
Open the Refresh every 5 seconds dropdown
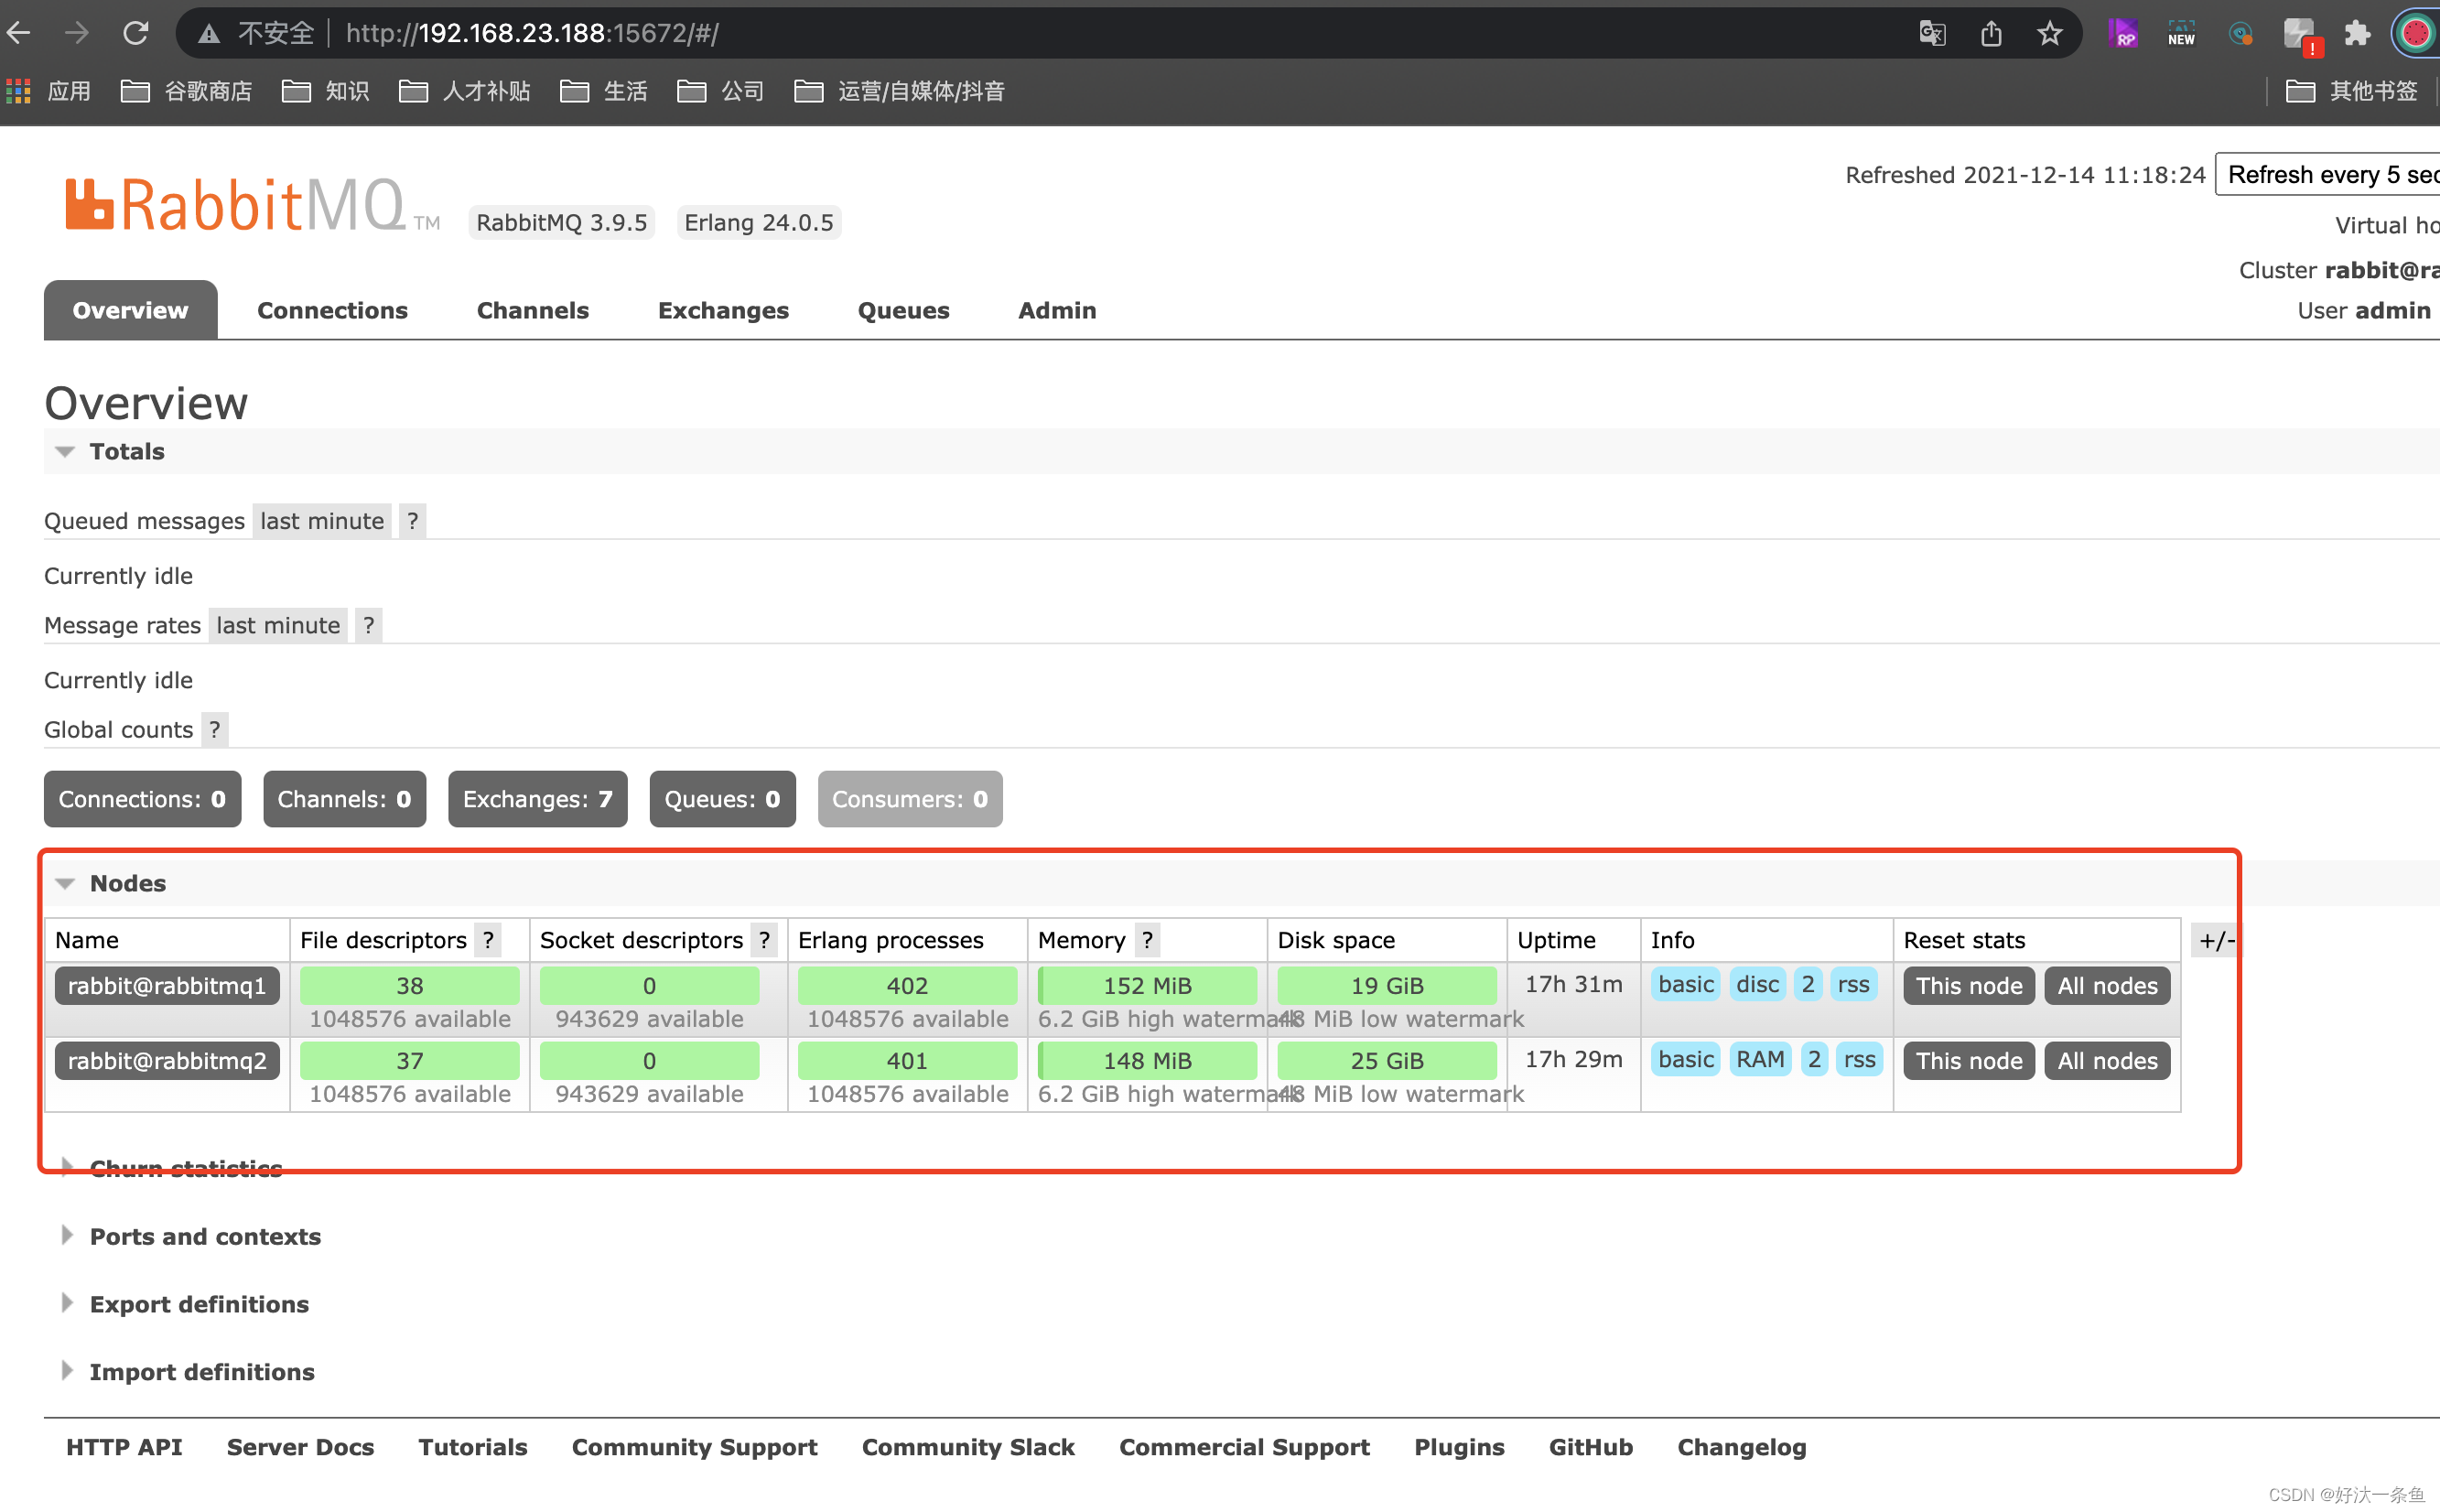click(x=2327, y=175)
